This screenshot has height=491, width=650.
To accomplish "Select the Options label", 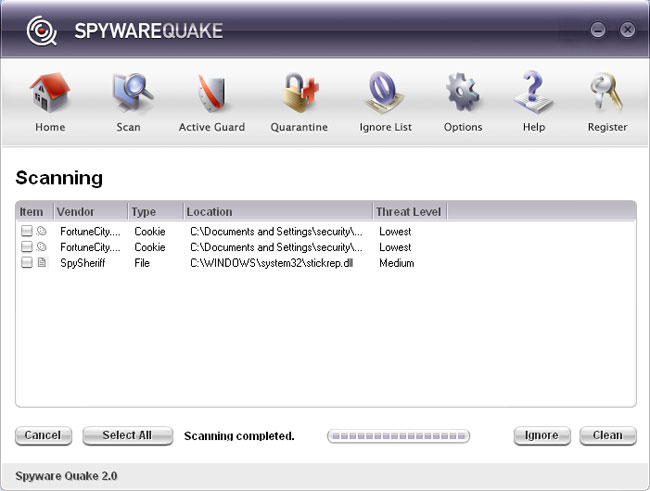I will (x=463, y=127).
